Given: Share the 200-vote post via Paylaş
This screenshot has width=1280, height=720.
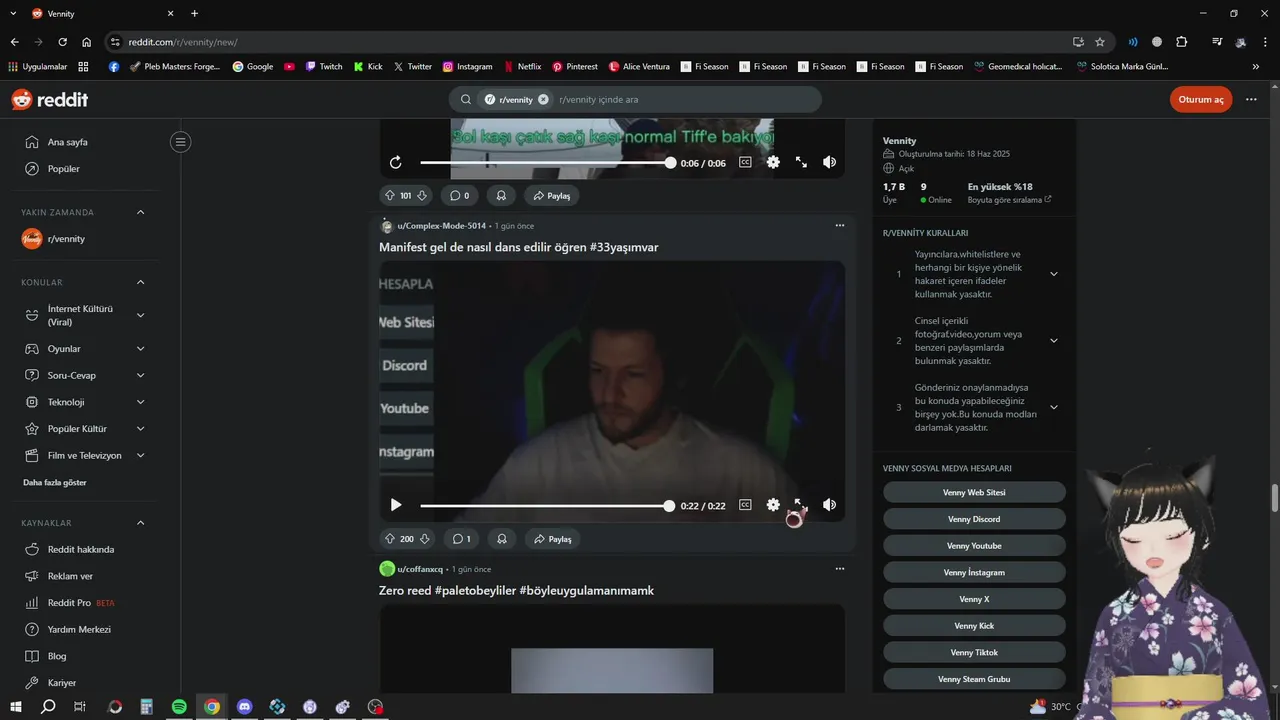Looking at the screenshot, I should [552, 539].
